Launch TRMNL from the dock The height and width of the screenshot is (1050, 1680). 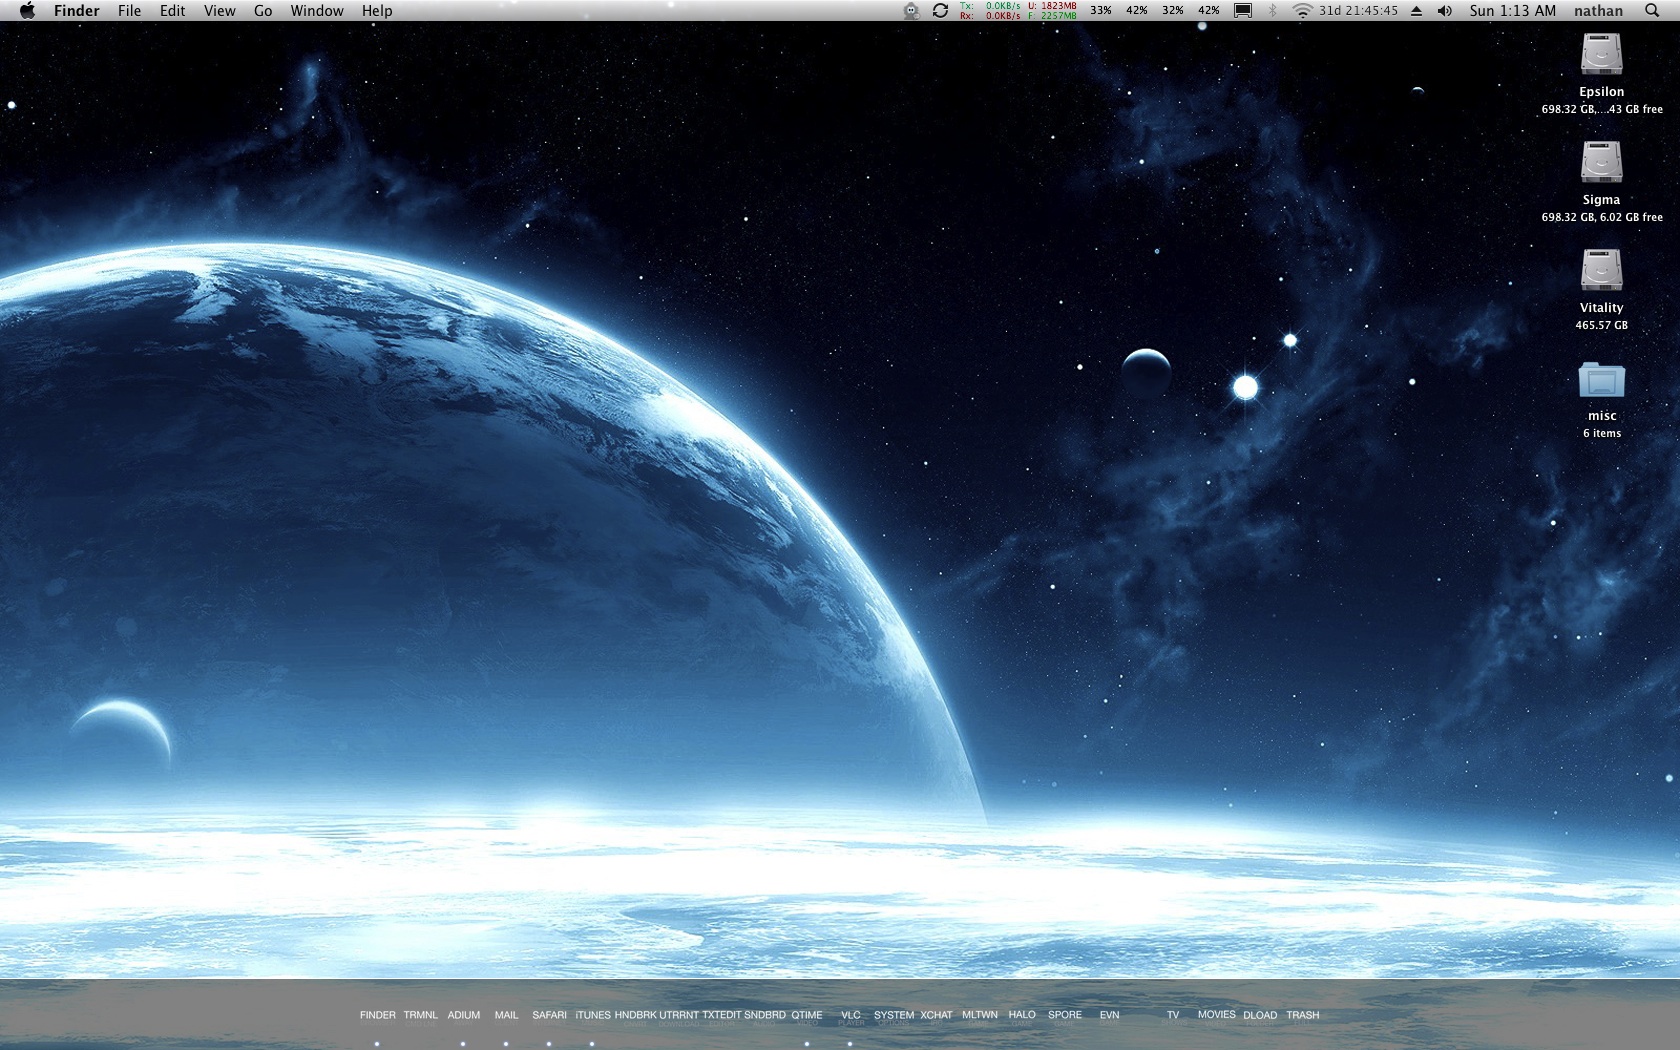[421, 1015]
